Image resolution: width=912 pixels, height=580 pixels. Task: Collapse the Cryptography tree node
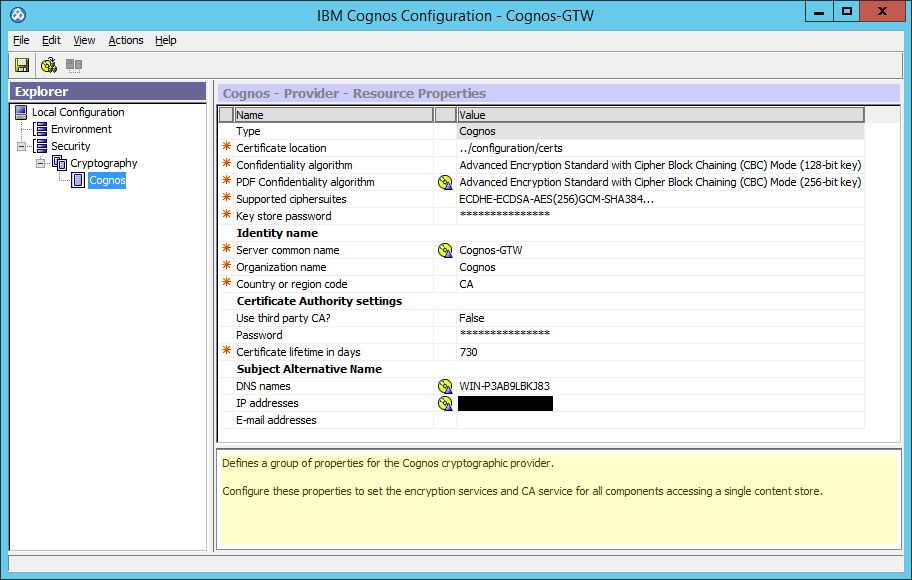[40, 163]
